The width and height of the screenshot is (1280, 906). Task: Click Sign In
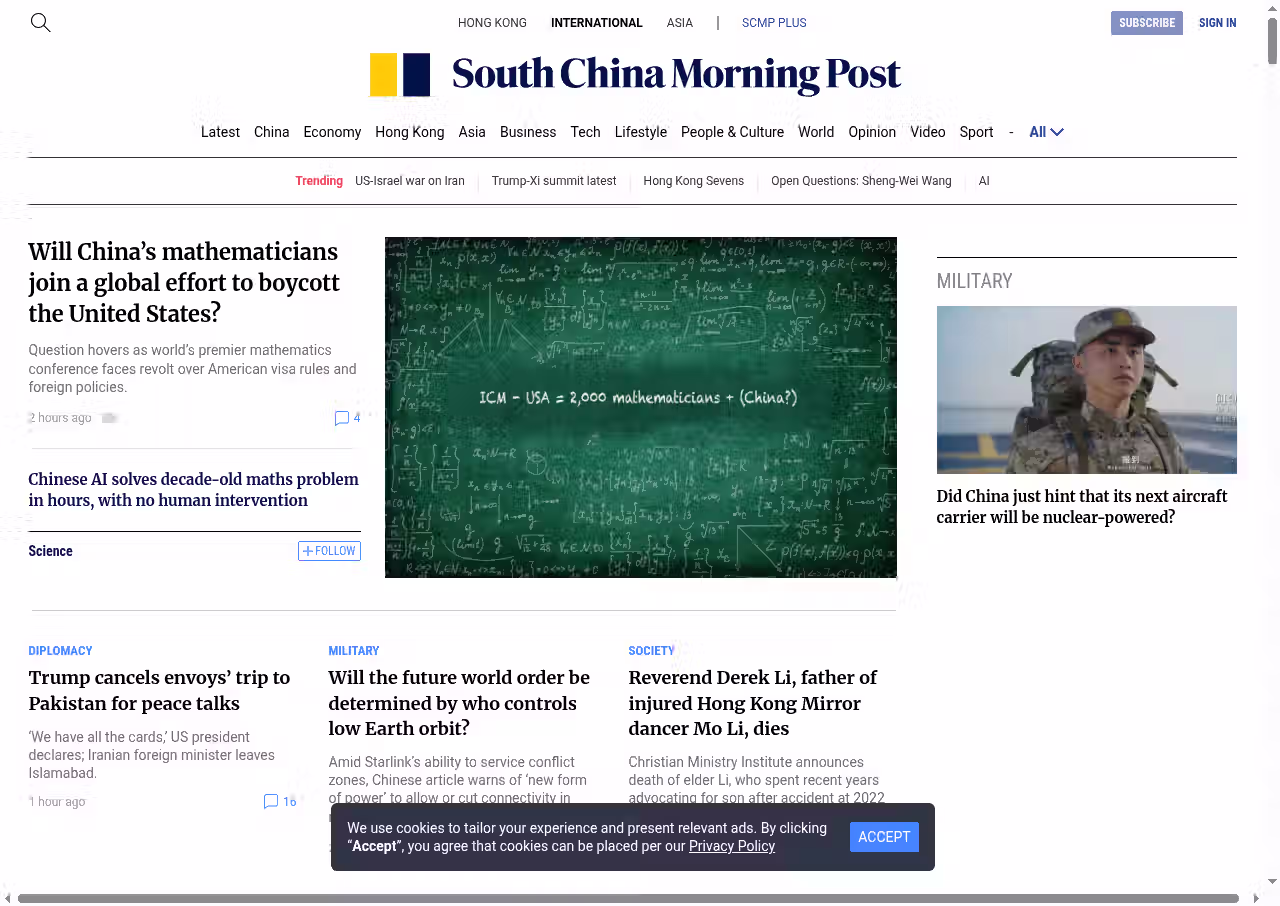click(1217, 23)
